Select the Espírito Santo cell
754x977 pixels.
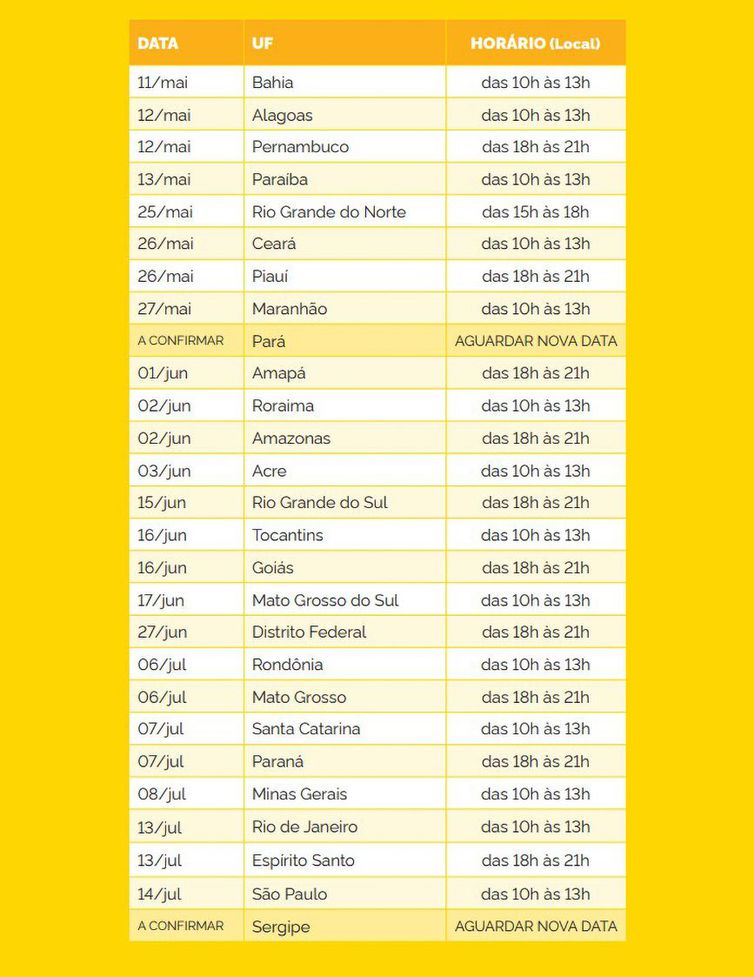point(303,860)
